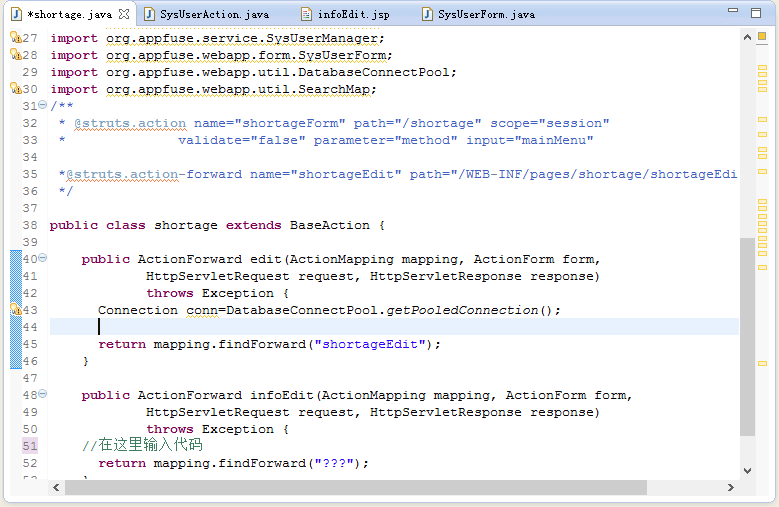Click the vertical scrollbar down arrow

747,470
